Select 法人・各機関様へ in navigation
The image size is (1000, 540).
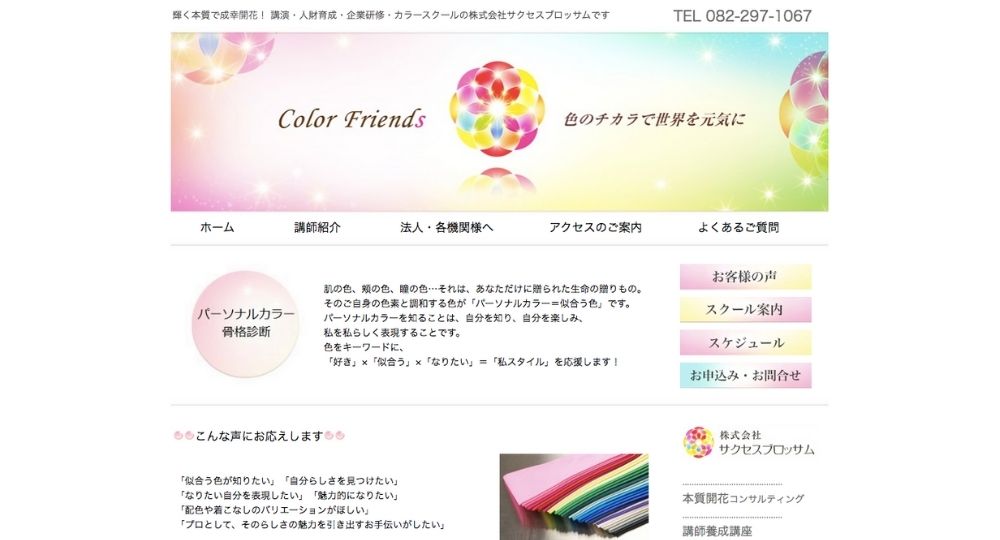coord(446,228)
